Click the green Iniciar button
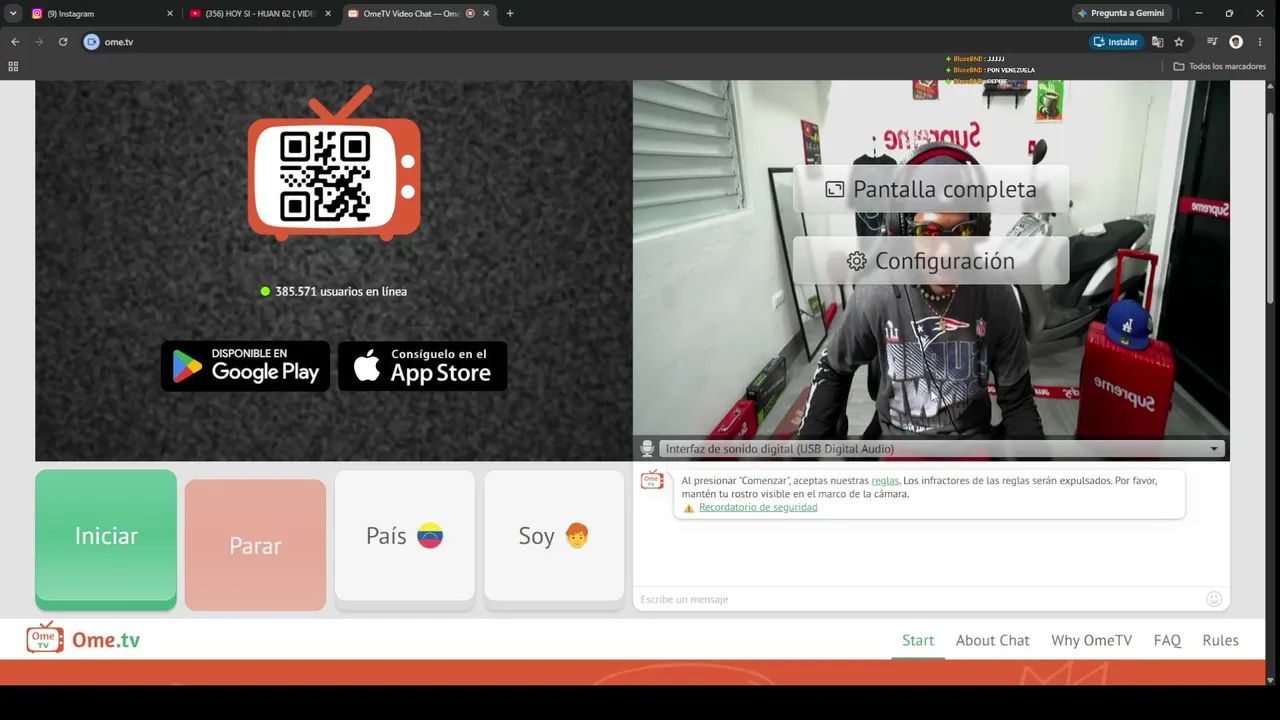This screenshot has width=1280, height=720. (x=106, y=539)
